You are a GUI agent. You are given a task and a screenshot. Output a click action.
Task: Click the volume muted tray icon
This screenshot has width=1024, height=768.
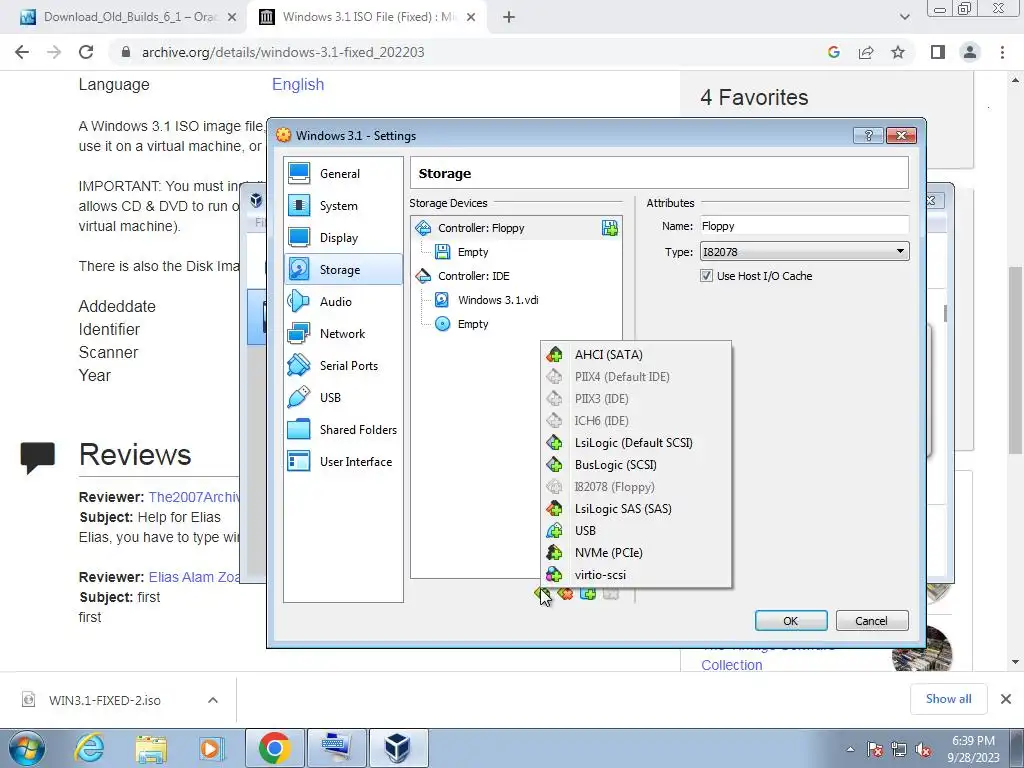pyautogui.click(x=923, y=750)
